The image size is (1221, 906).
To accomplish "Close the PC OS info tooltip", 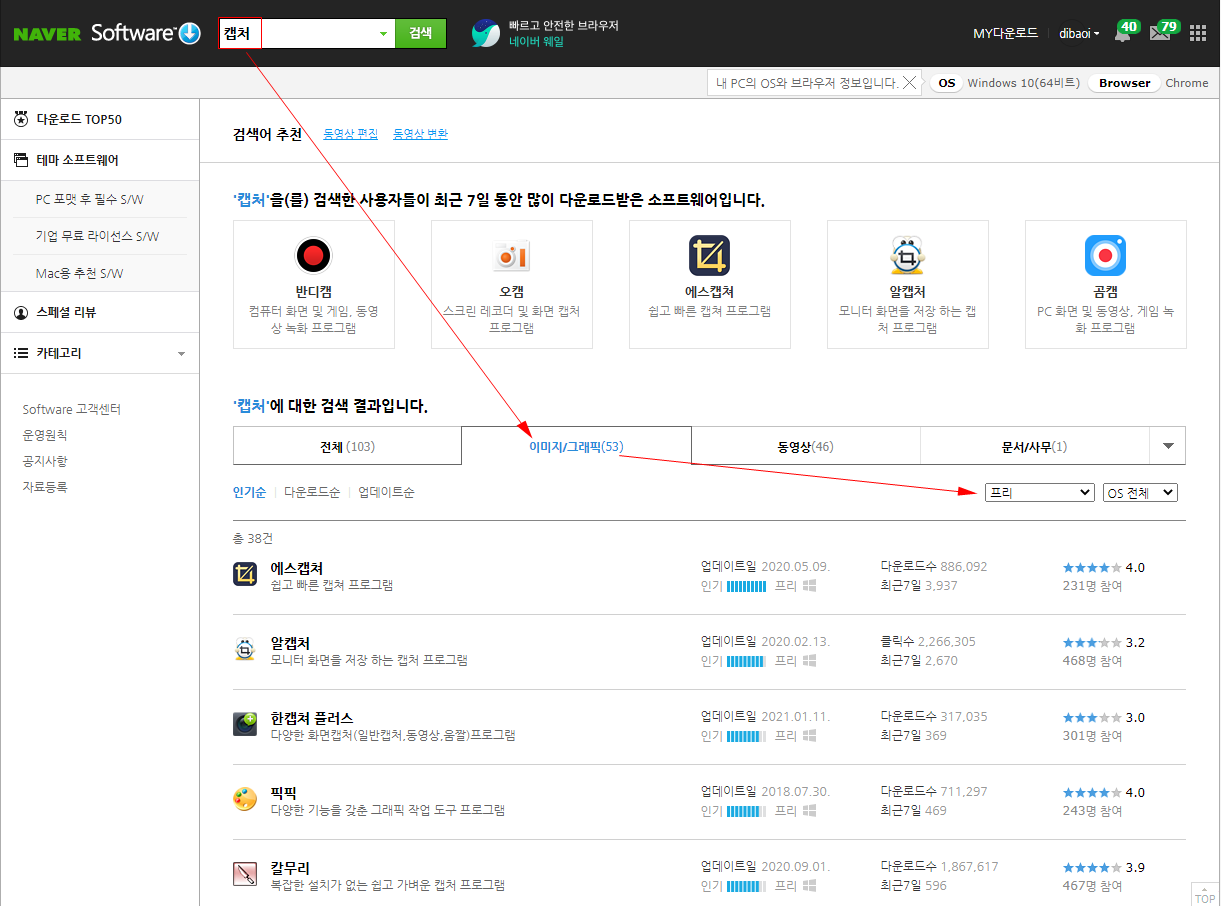I will [909, 83].
